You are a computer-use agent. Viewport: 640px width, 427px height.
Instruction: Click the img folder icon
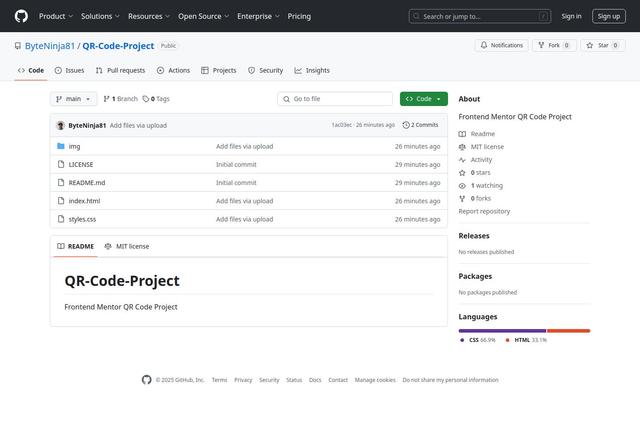pyautogui.click(x=61, y=146)
